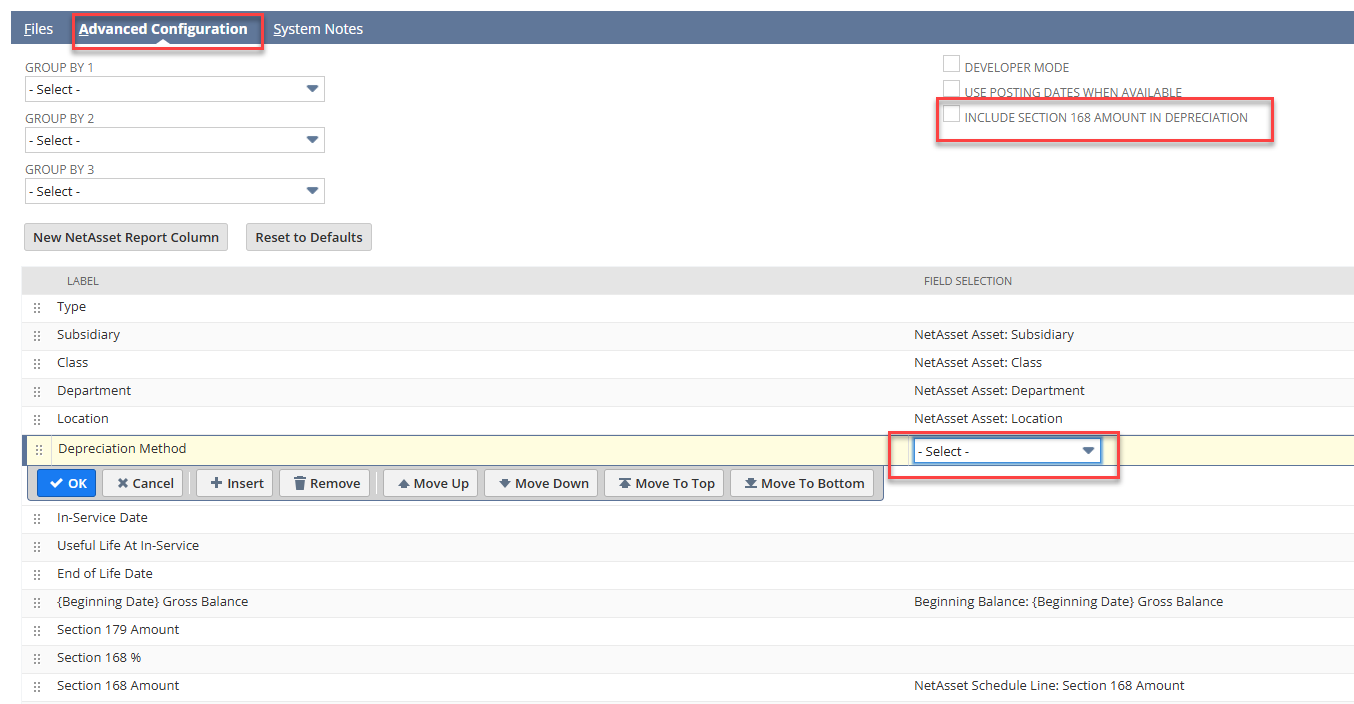1354x704 pixels.
Task: Toggle Use Posting Dates When Available
Action: pos(951,90)
